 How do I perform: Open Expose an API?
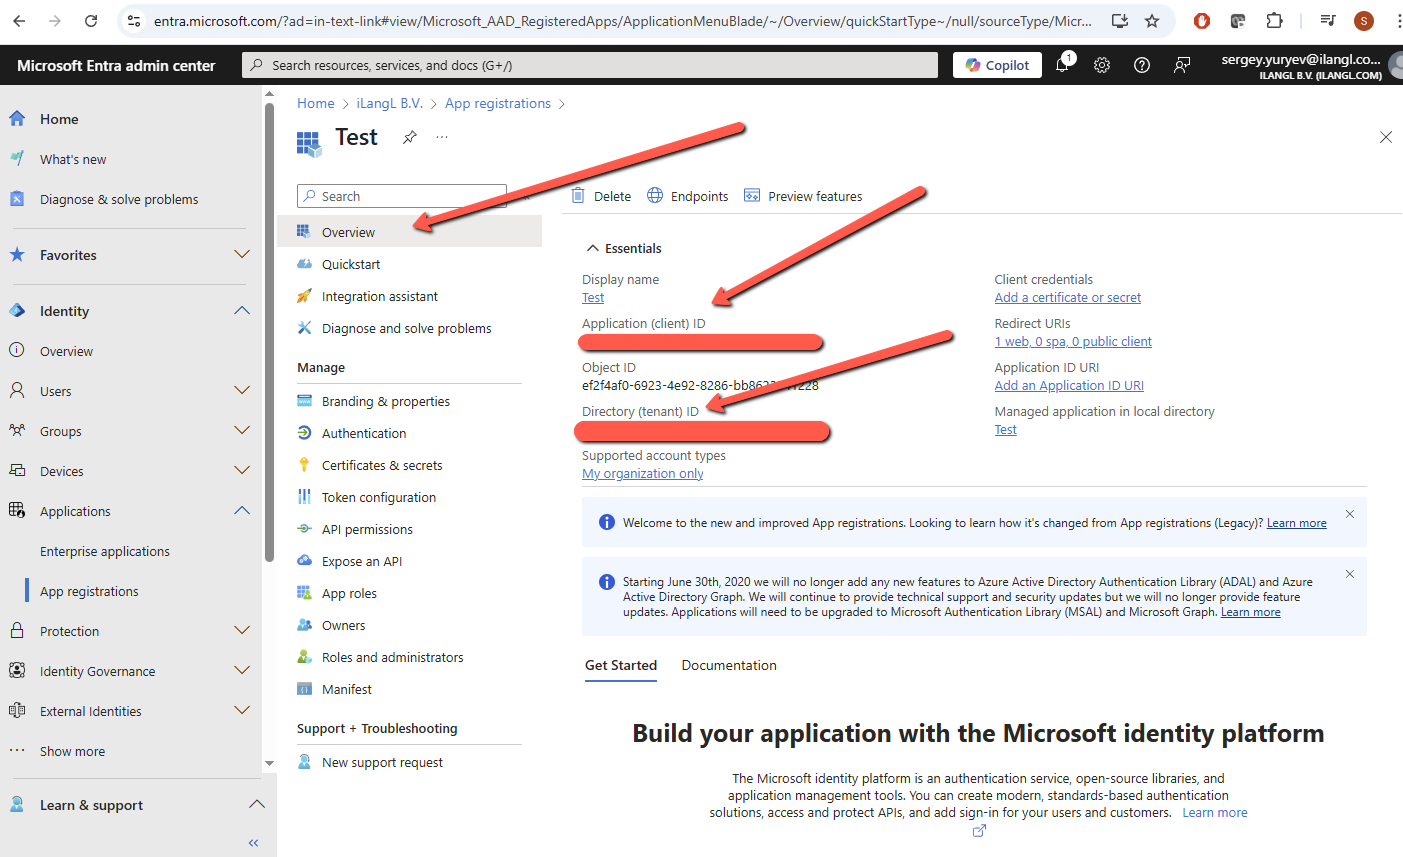362,561
